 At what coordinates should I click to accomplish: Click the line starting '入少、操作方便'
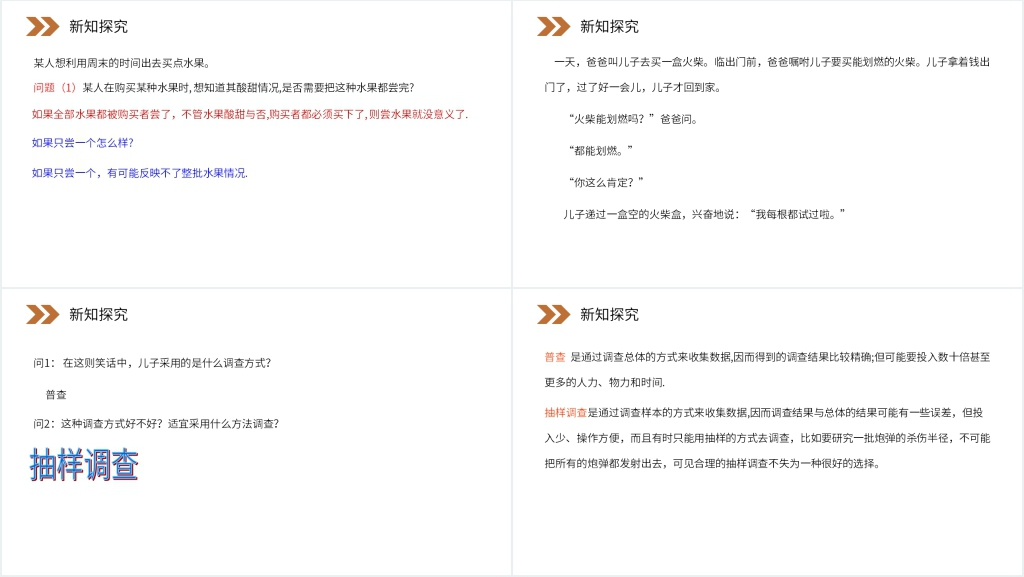tap(767, 438)
